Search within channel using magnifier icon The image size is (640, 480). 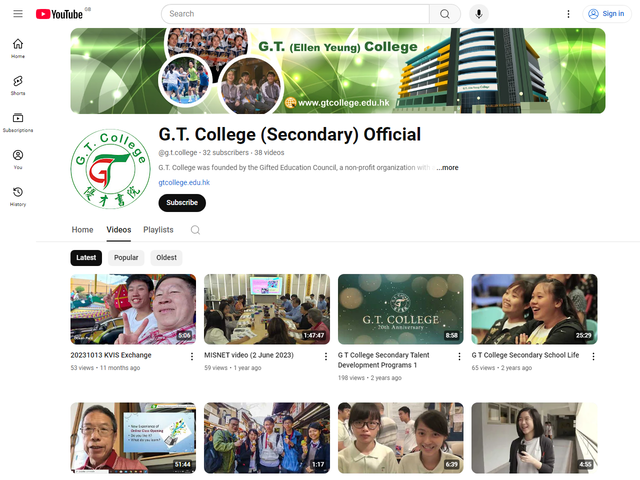(x=195, y=230)
